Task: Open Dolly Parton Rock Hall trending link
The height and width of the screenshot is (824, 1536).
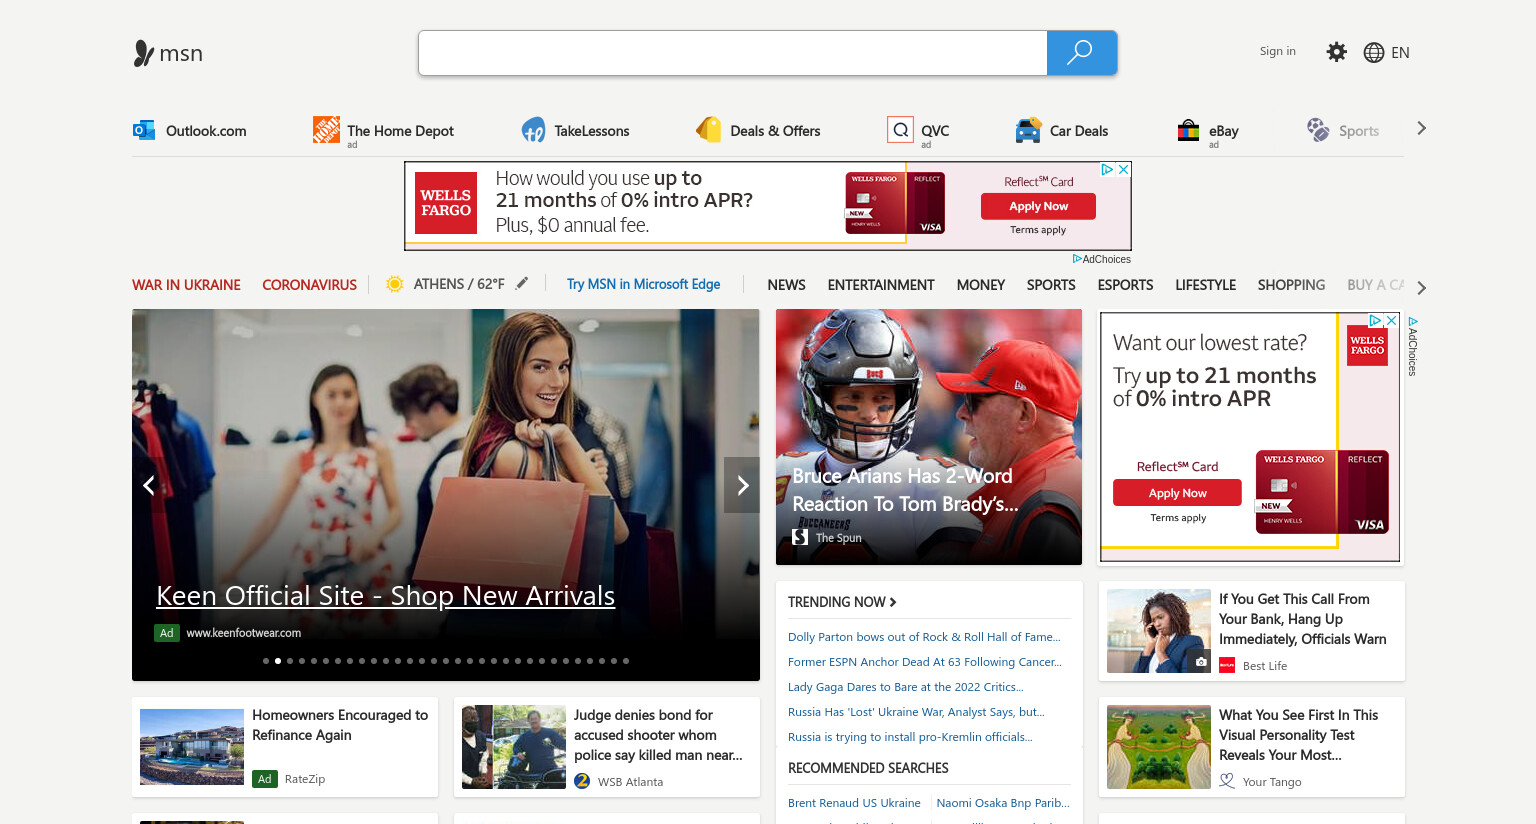Action: click(924, 637)
